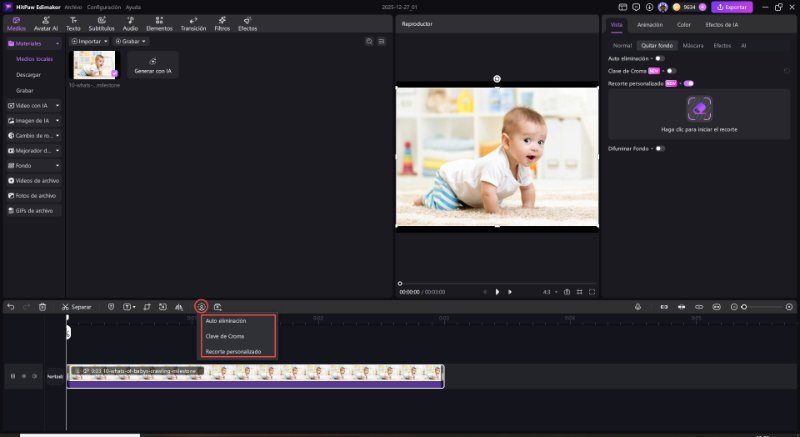800x437 pixels.
Task: Select the baby video thumbnail in media
Action: click(x=94, y=65)
